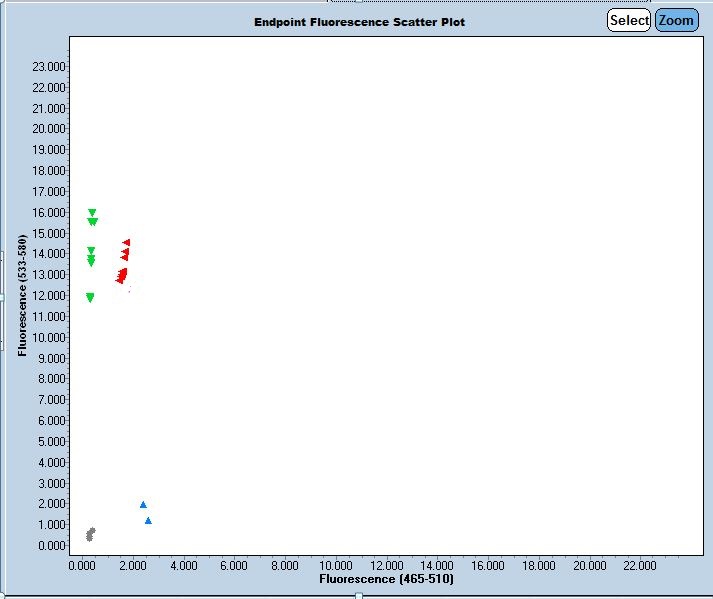Click the lowest green triangle near 12.000
The width and height of the screenshot is (713, 599).
tap(90, 297)
